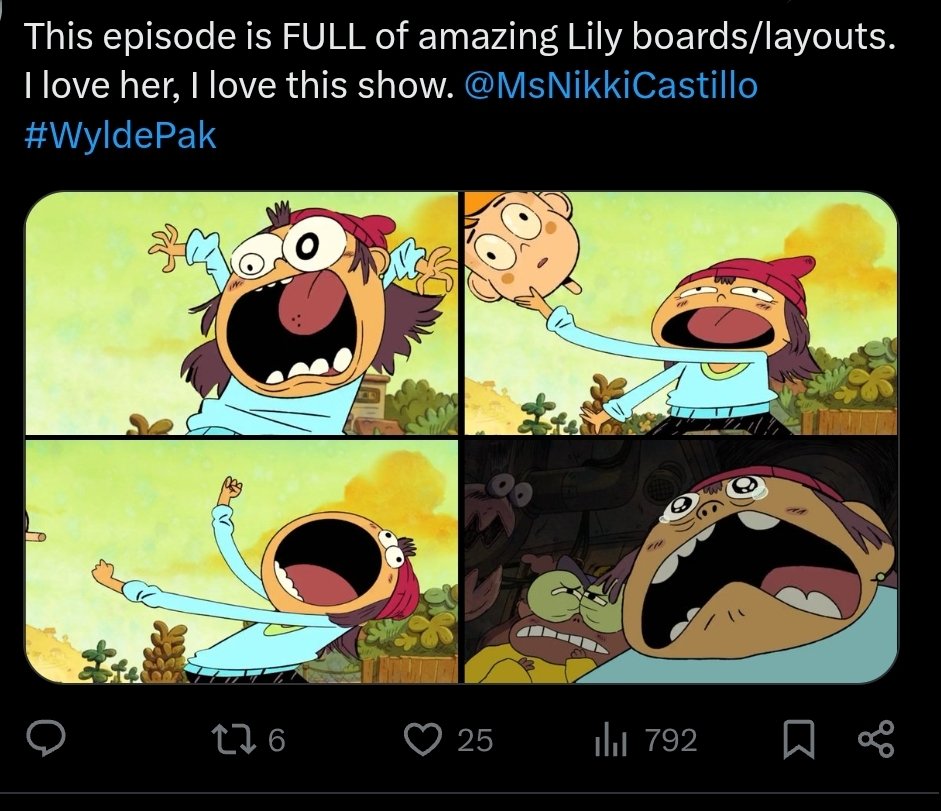941x811 pixels.
Task: Click the like count showing 25
Action: [475, 740]
